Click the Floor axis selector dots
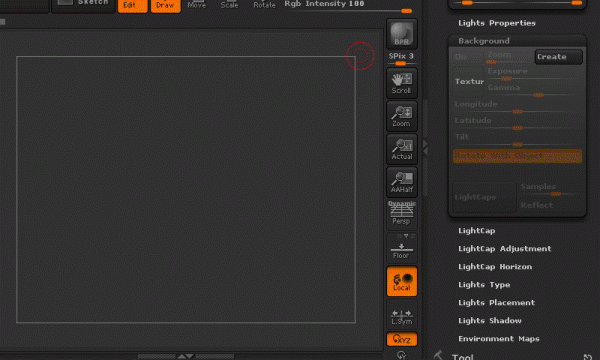This screenshot has height=360, width=600. pyautogui.click(x=406, y=236)
